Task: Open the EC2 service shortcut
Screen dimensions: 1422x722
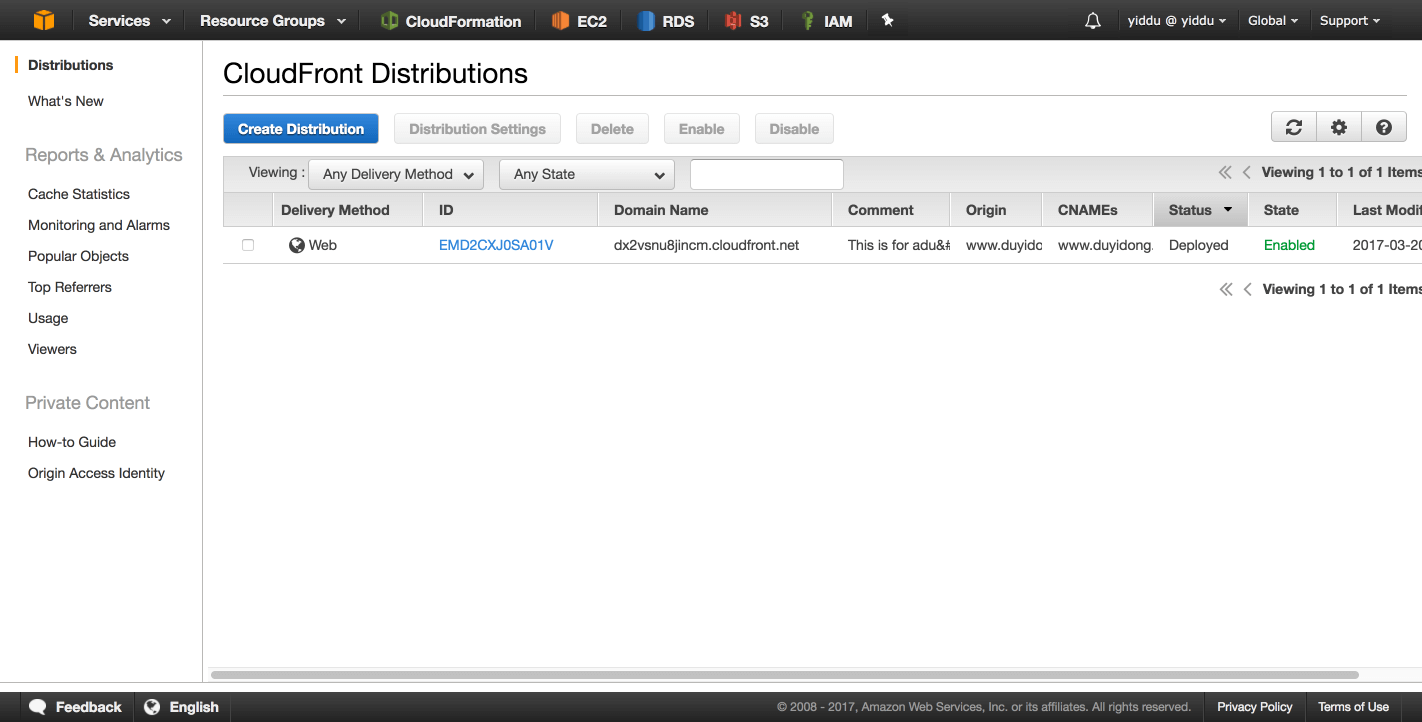Action: click(x=579, y=21)
